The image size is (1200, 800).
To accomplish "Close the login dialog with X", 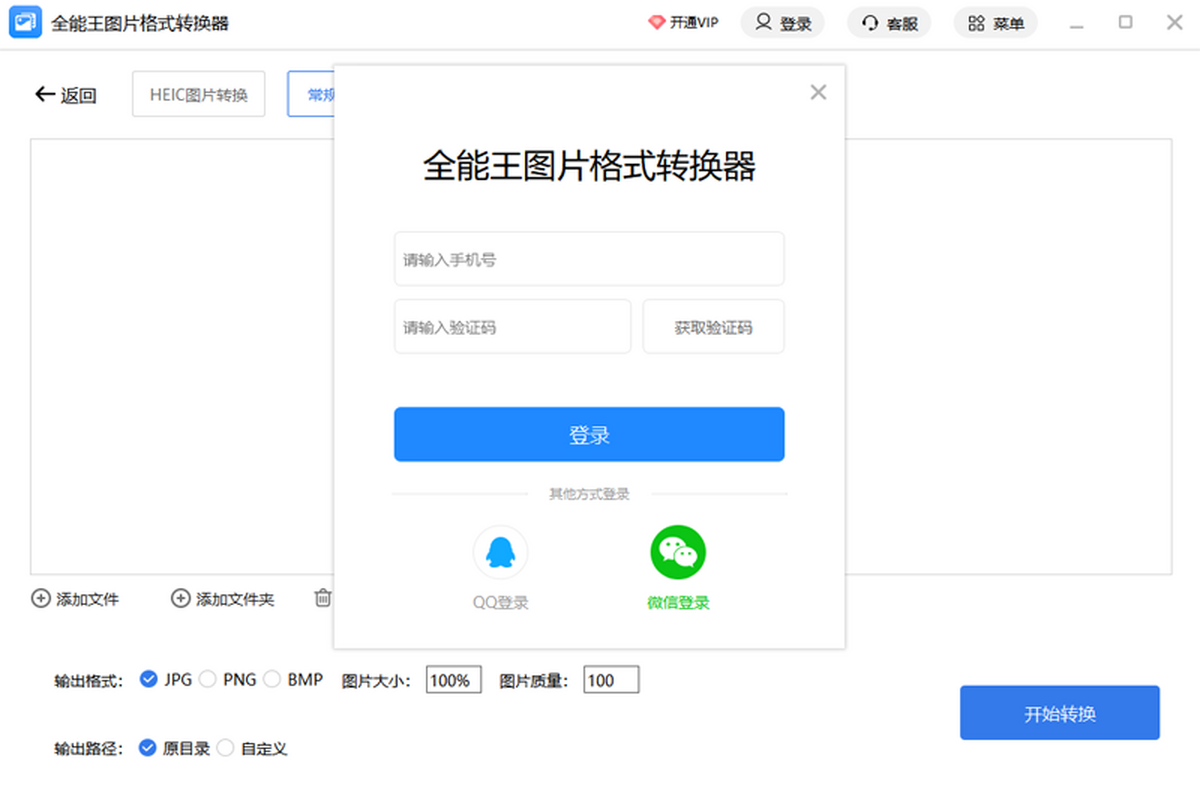I will point(818,93).
